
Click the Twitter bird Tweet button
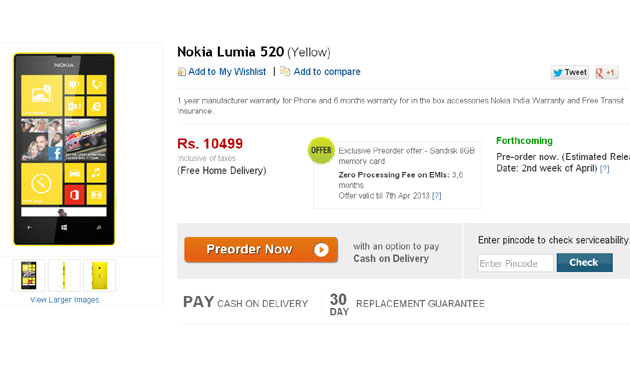point(570,72)
